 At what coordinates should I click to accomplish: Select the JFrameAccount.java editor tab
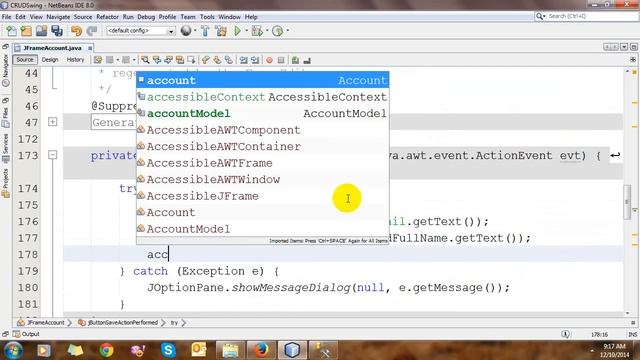52,48
